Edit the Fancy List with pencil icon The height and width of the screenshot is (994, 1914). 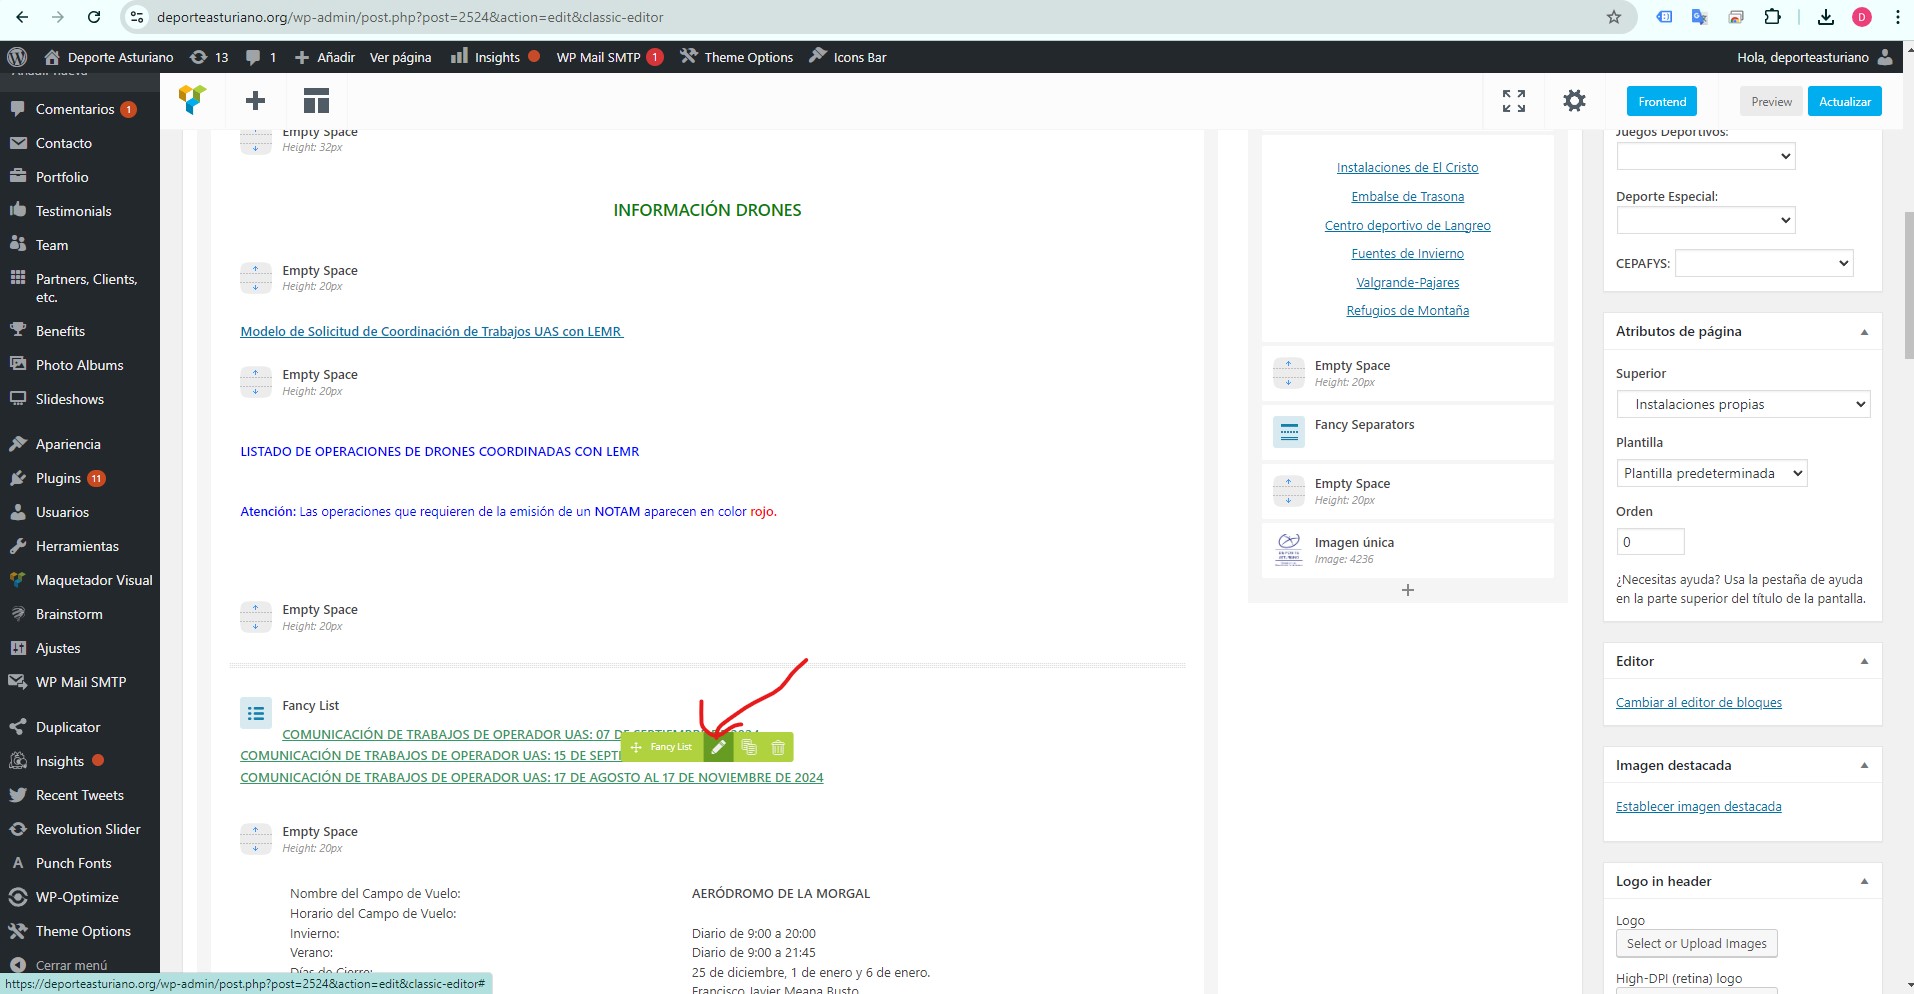[x=718, y=747]
